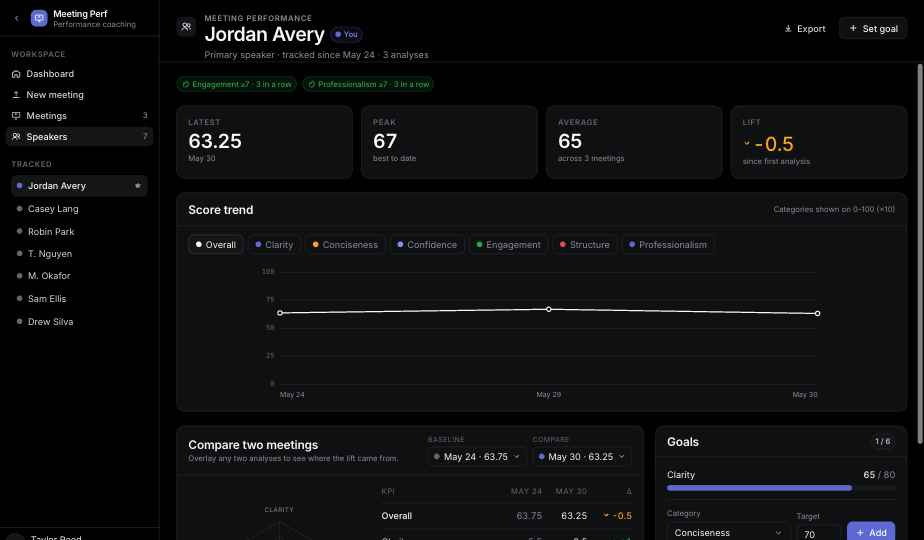This screenshot has height=540, width=924.
Task: Click the plus icon on Set goal
Action: tap(853, 28)
